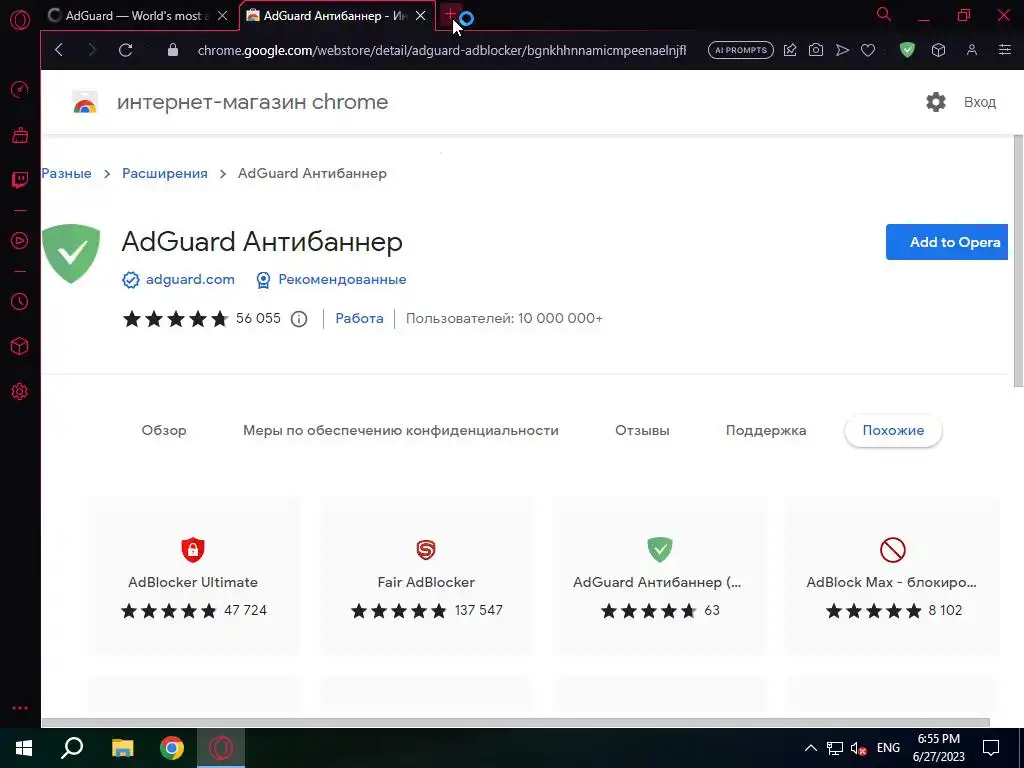Click the URL address field
1024x768 pixels.
(x=441, y=50)
